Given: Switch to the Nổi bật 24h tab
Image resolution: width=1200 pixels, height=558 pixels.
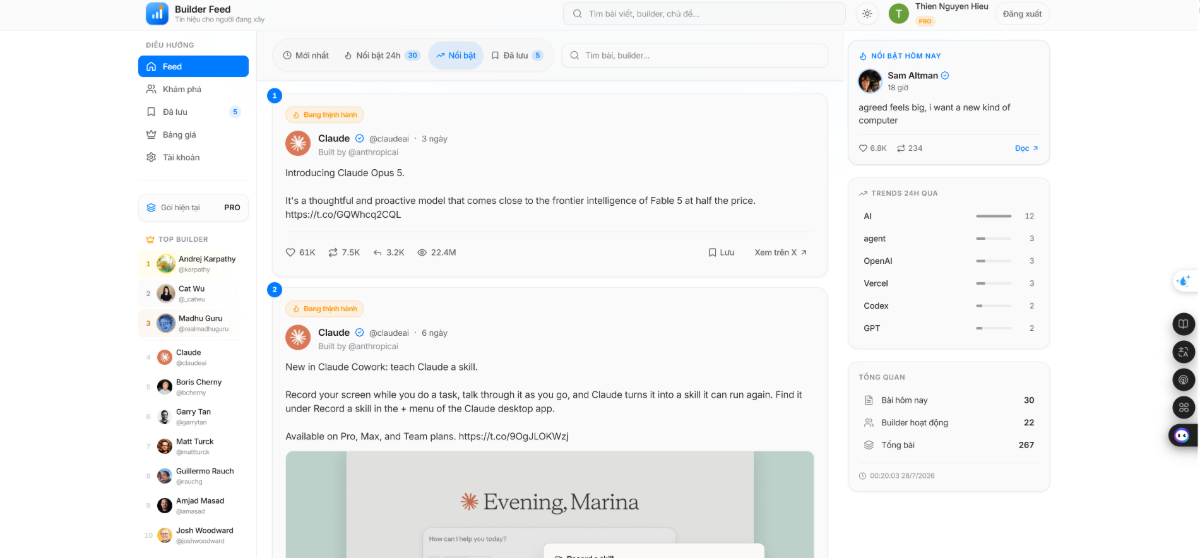Looking at the screenshot, I should click(382, 55).
